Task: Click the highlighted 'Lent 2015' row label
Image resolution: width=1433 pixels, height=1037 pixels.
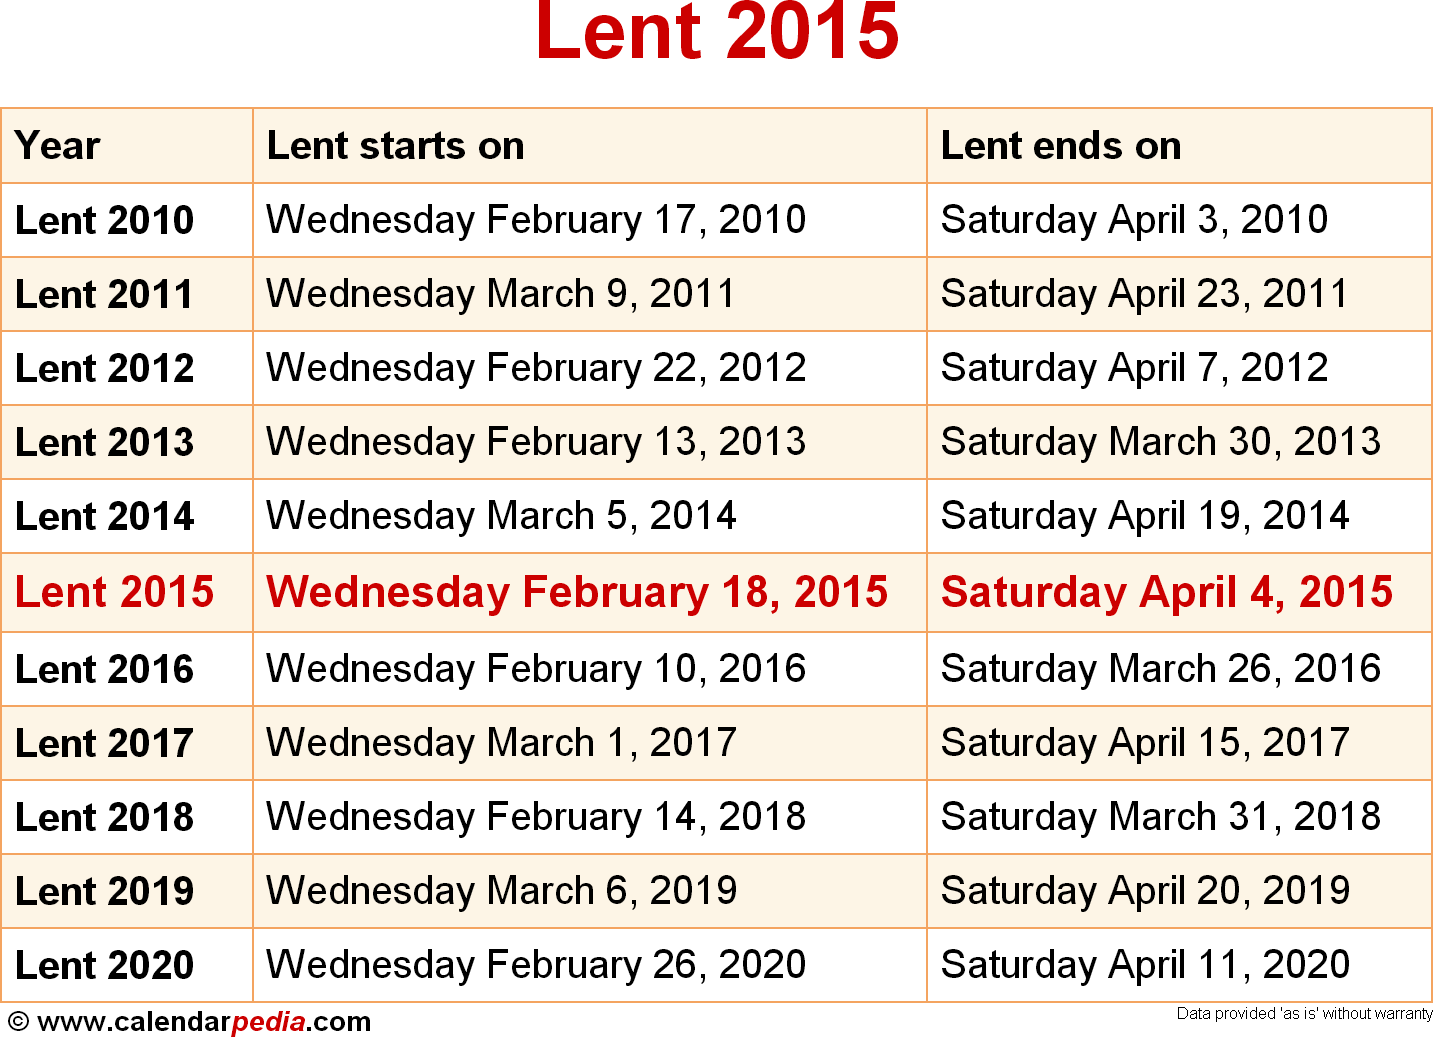Action: click(x=115, y=592)
